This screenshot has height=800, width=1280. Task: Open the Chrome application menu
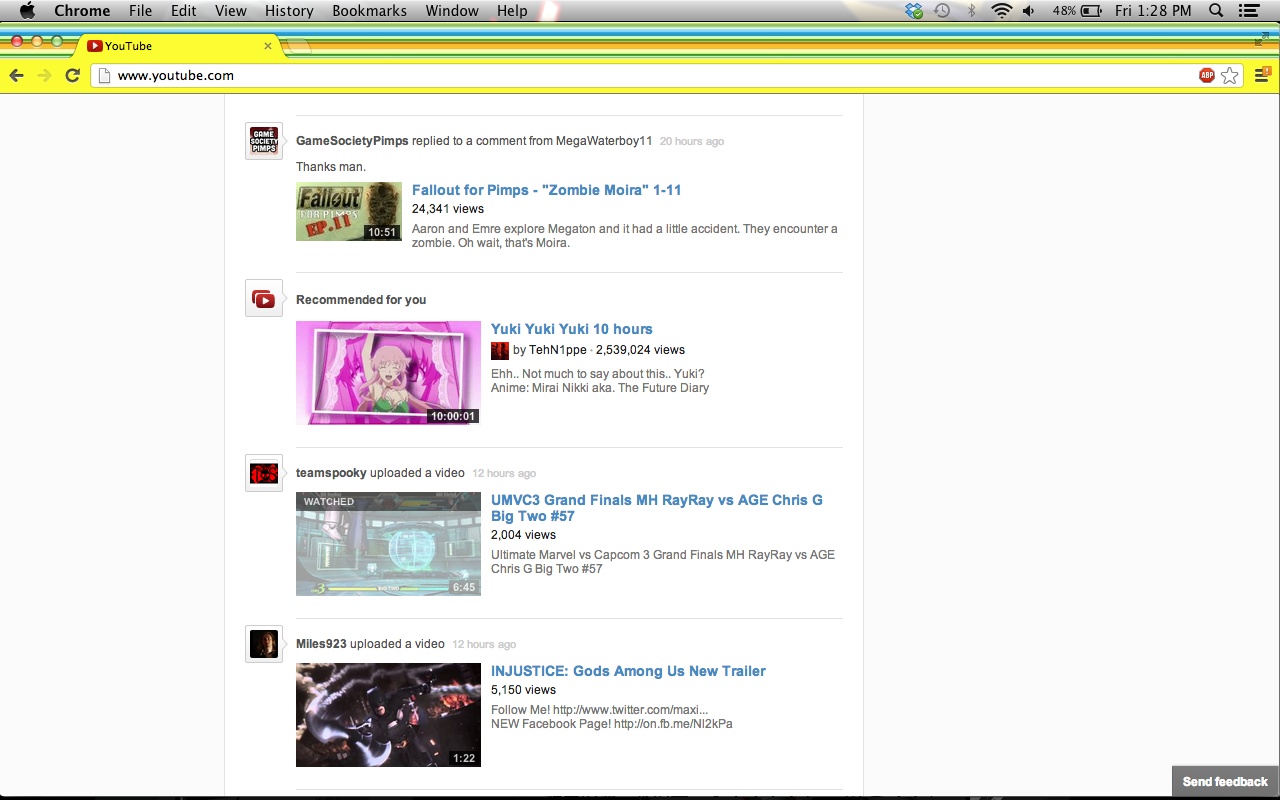[82, 11]
